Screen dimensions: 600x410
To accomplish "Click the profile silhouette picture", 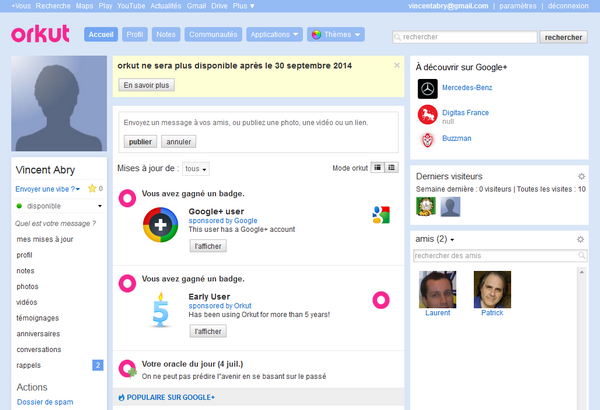I will tap(59, 103).
